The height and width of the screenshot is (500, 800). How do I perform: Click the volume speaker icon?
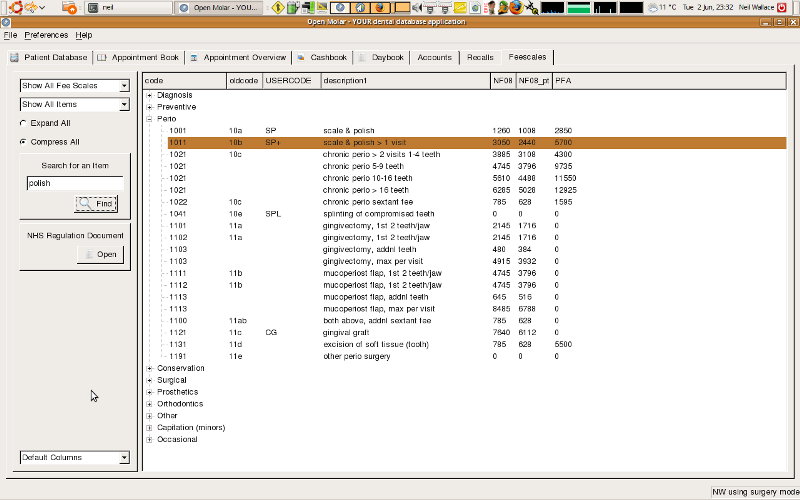417,7
